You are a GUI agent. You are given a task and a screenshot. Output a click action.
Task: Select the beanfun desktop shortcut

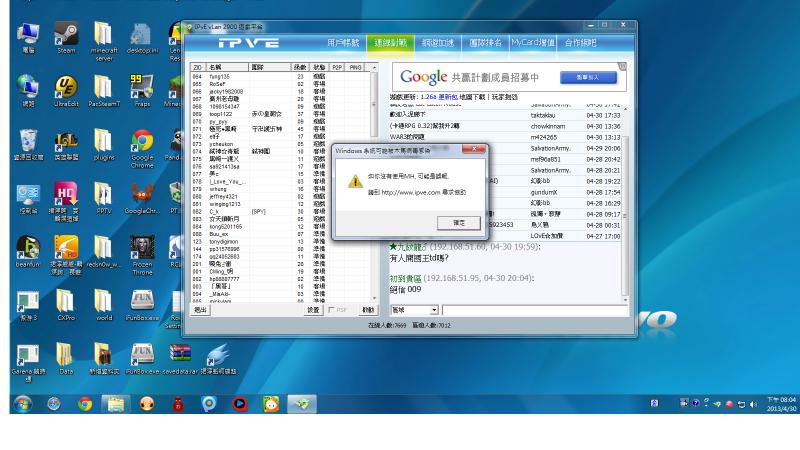point(28,252)
